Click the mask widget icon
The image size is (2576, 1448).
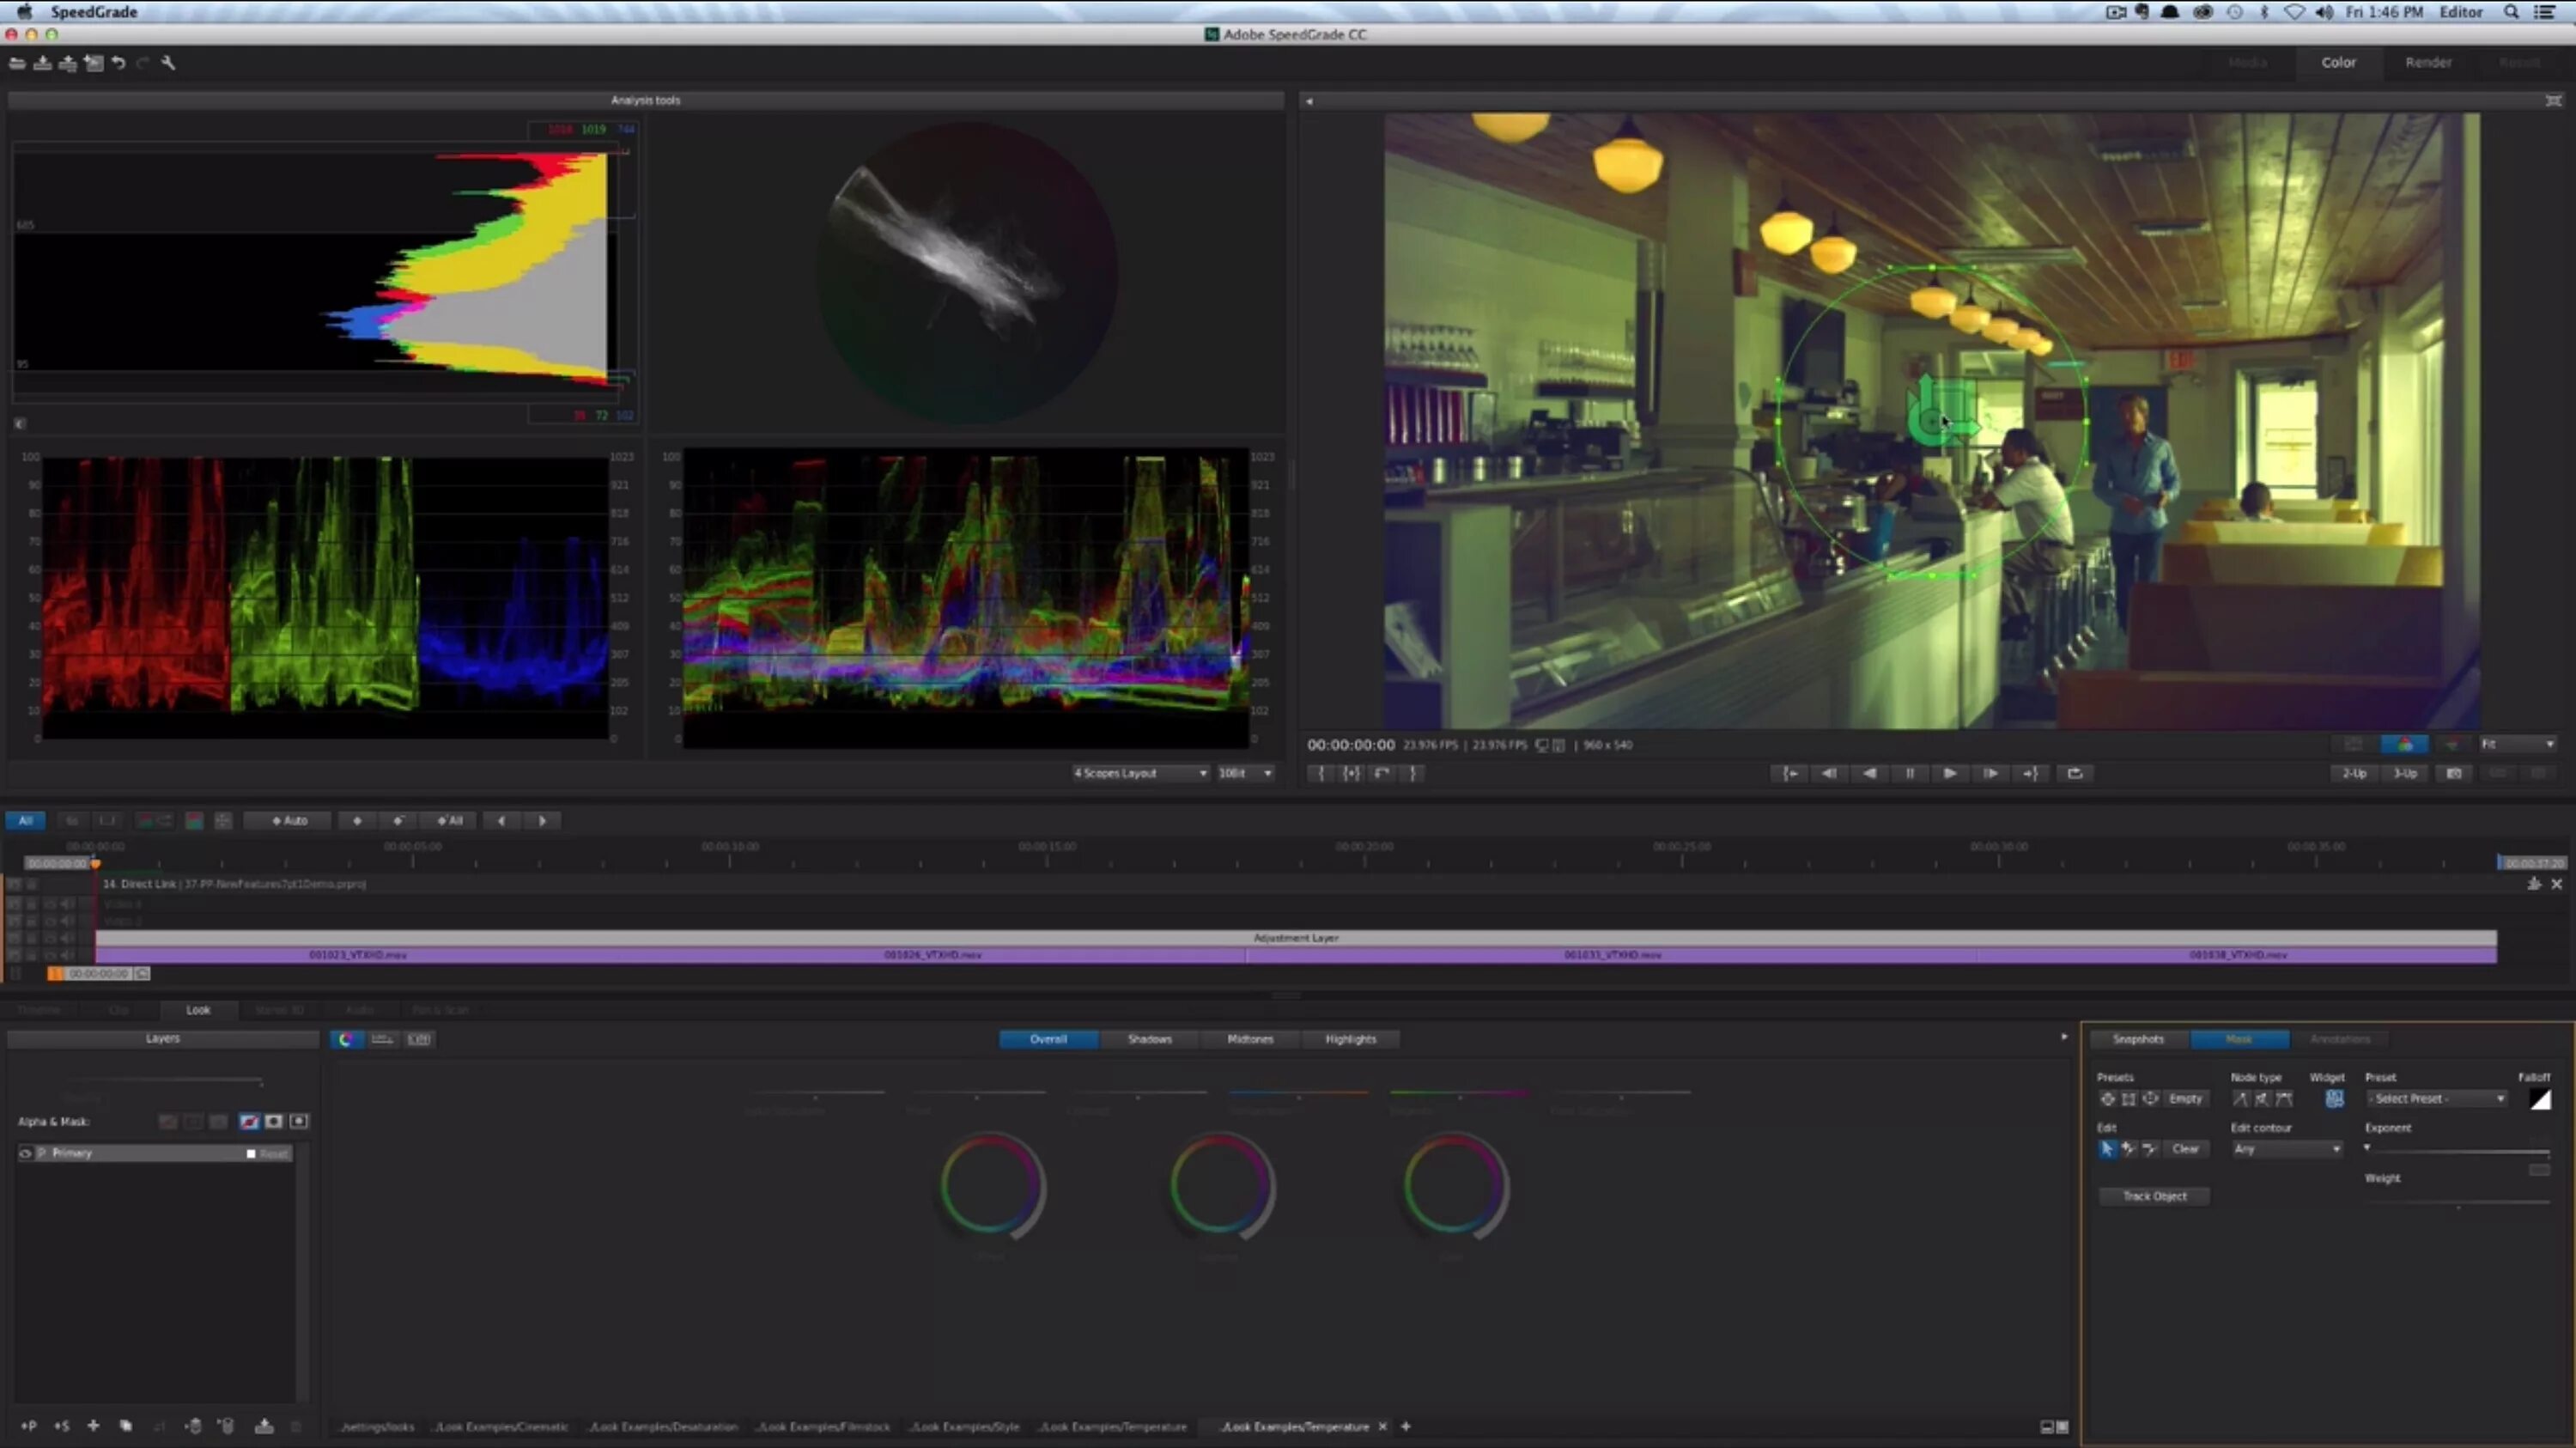2334,1098
